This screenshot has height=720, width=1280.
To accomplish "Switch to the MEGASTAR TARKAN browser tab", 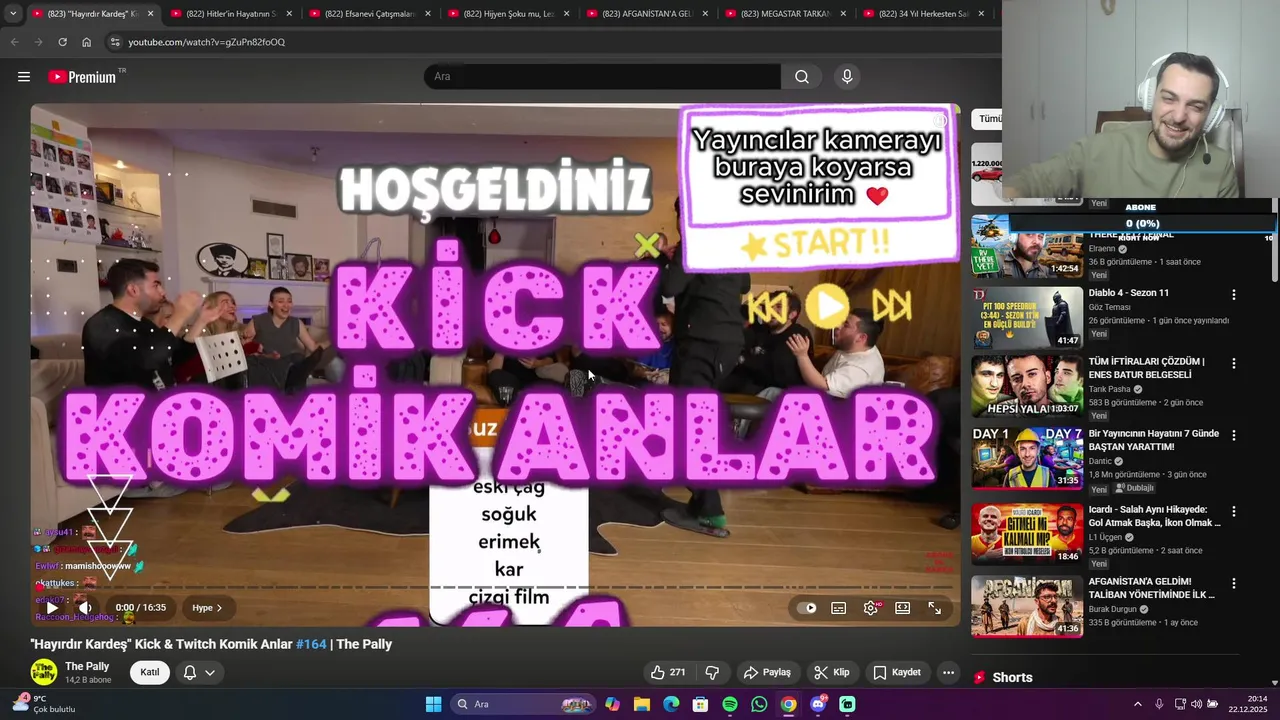I will click(786, 14).
